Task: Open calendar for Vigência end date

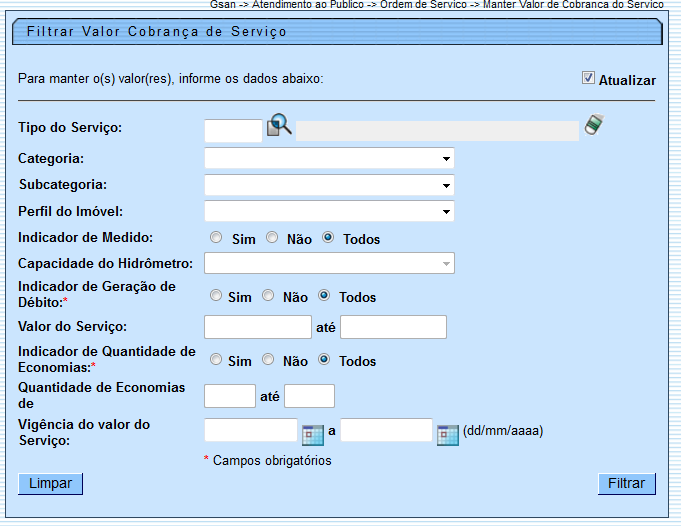Action: pyautogui.click(x=447, y=434)
